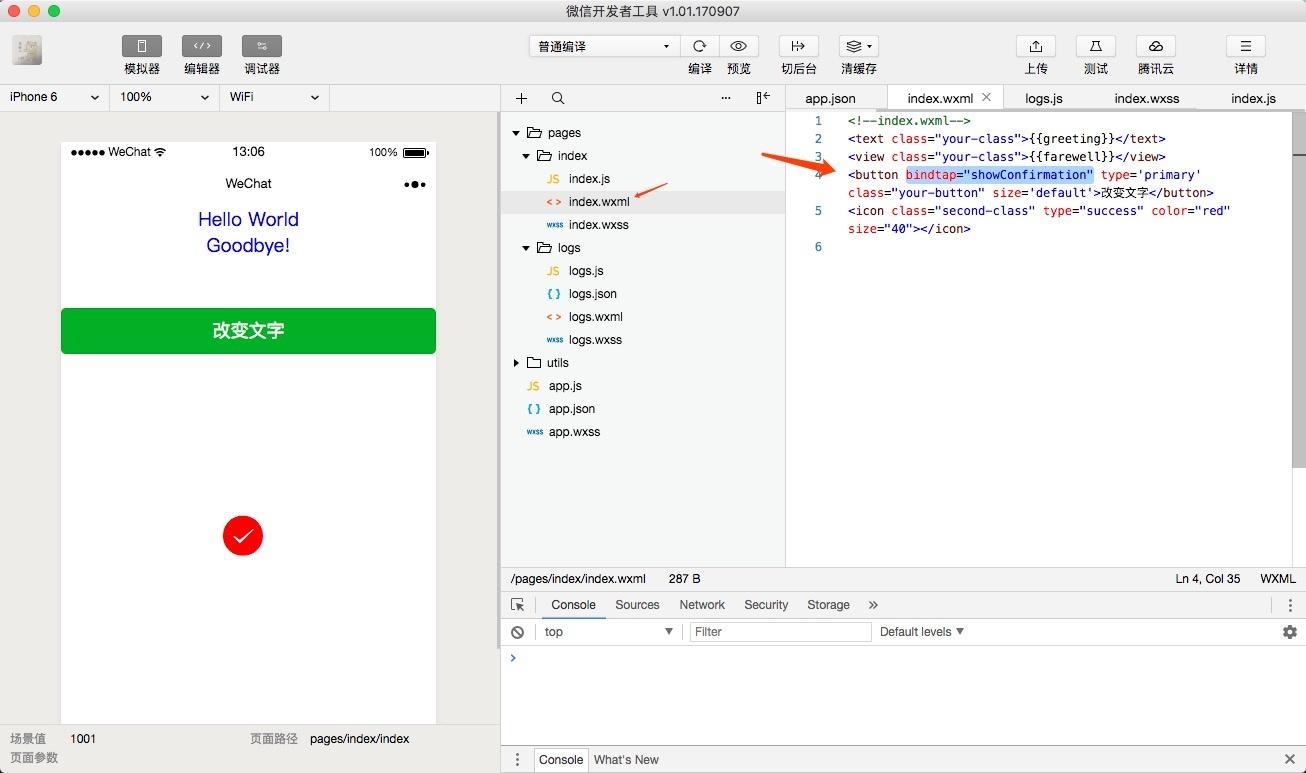Click the upload (上传) icon
Image resolution: width=1306 pixels, height=773 pixels.
pos(1036,46)
